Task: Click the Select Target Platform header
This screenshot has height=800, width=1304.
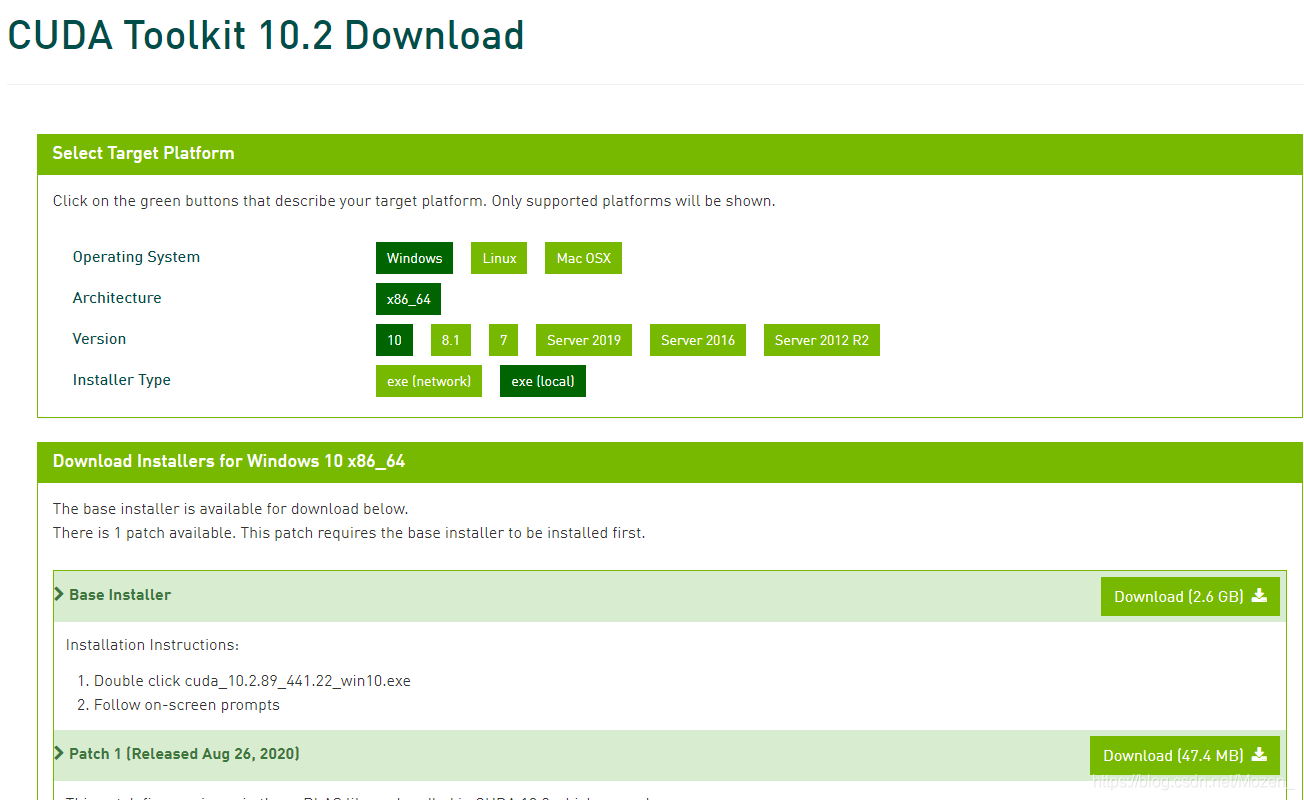Action: click(143, 153)
